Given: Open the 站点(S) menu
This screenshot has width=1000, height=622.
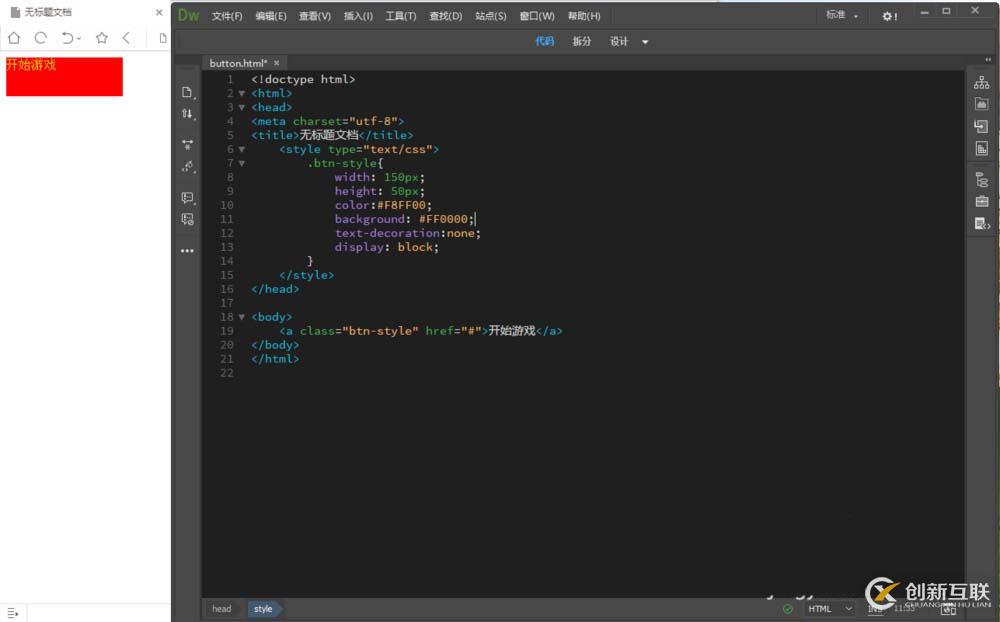Looking at the screenshot, I should (x=490, y=16).
